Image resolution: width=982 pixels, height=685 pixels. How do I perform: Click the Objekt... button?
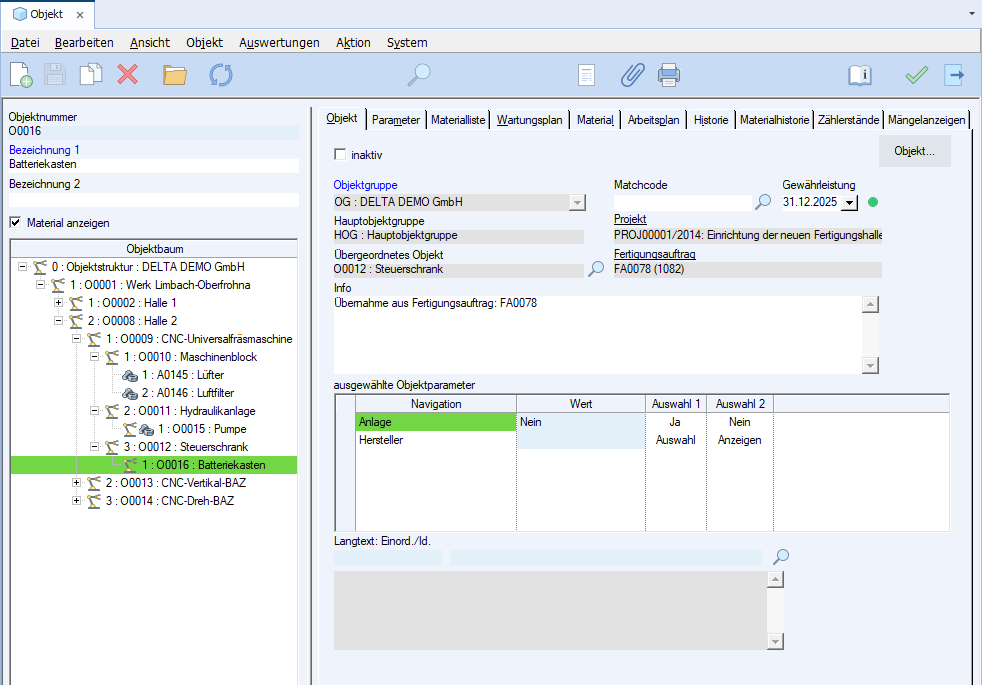coord(914,151)
